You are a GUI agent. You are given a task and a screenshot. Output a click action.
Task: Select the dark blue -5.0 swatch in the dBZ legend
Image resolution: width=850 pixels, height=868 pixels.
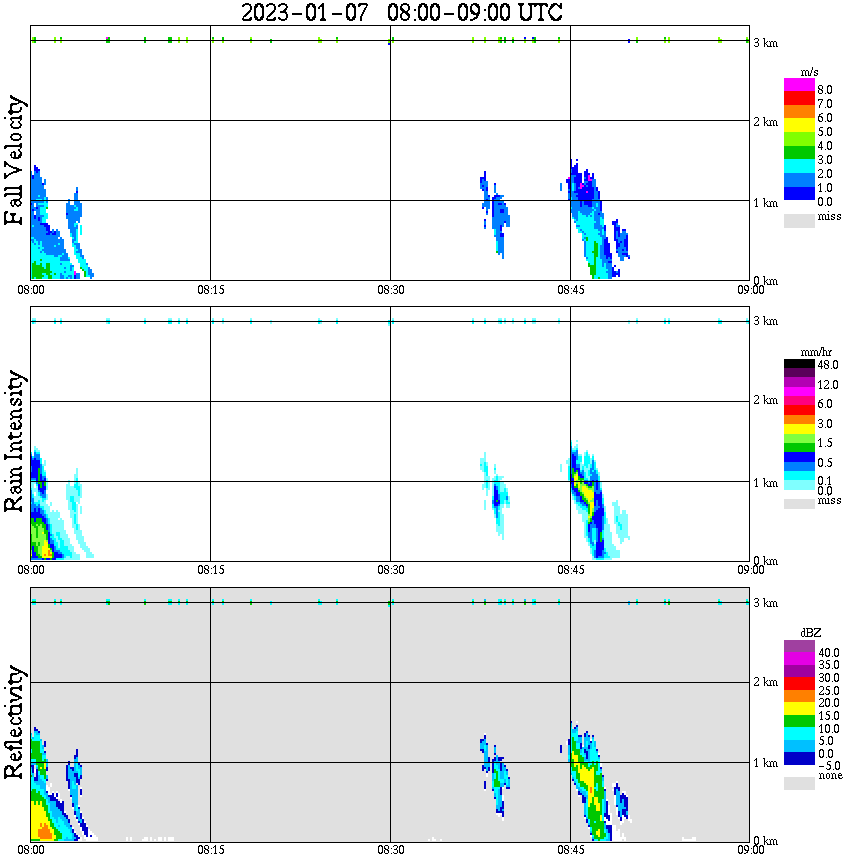point(799,758)
